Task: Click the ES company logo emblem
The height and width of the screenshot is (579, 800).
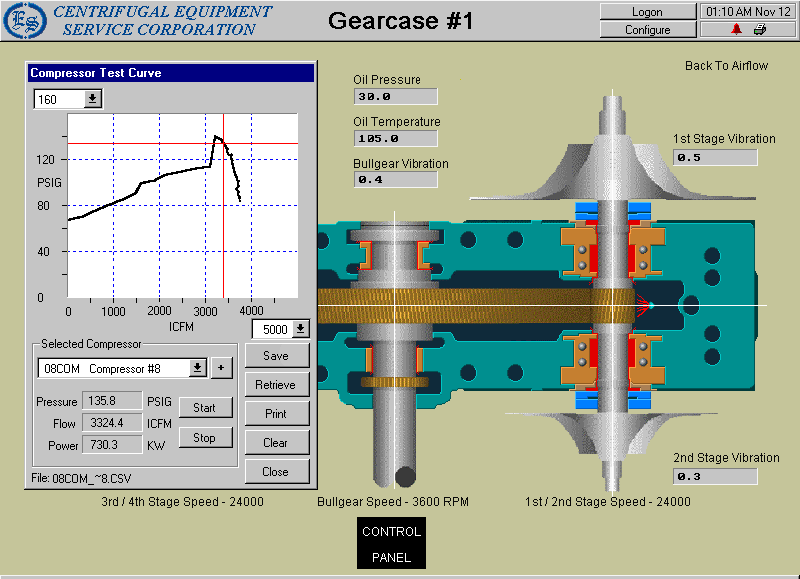Action: [x=25, y=20]
